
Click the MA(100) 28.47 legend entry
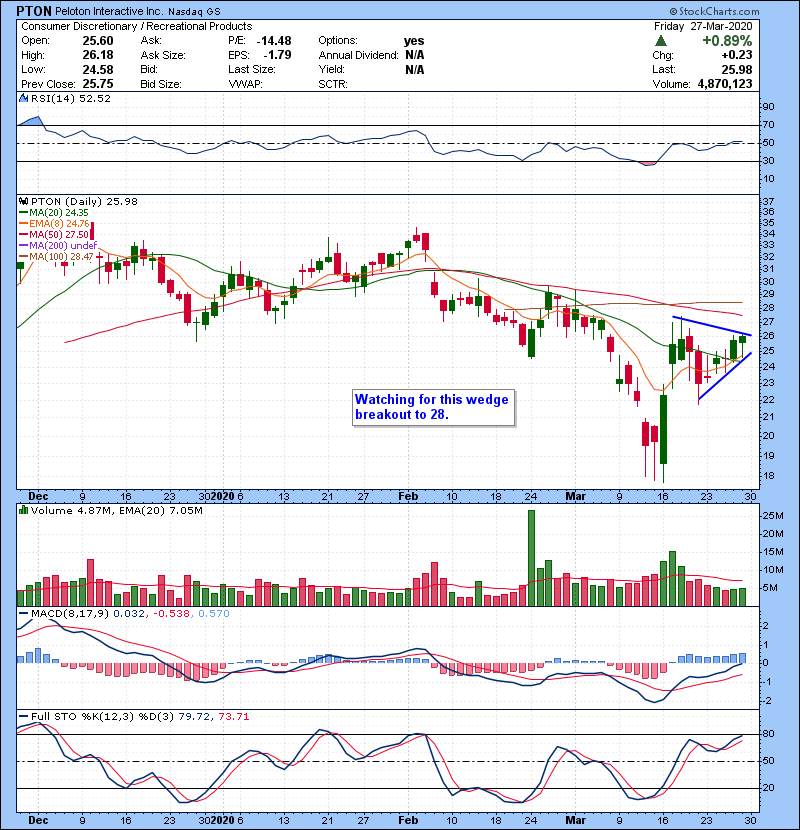pos(61,257)
